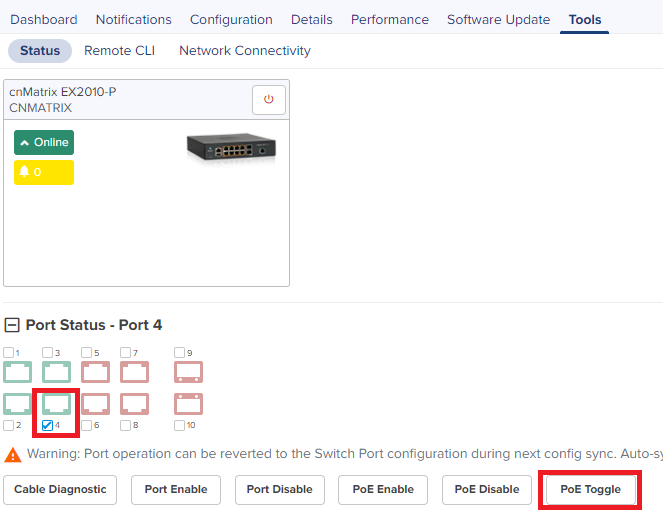Uncheck the port 4 checkbox
The height and width of the screenshot is (511, 663).
tap(47, 425)
